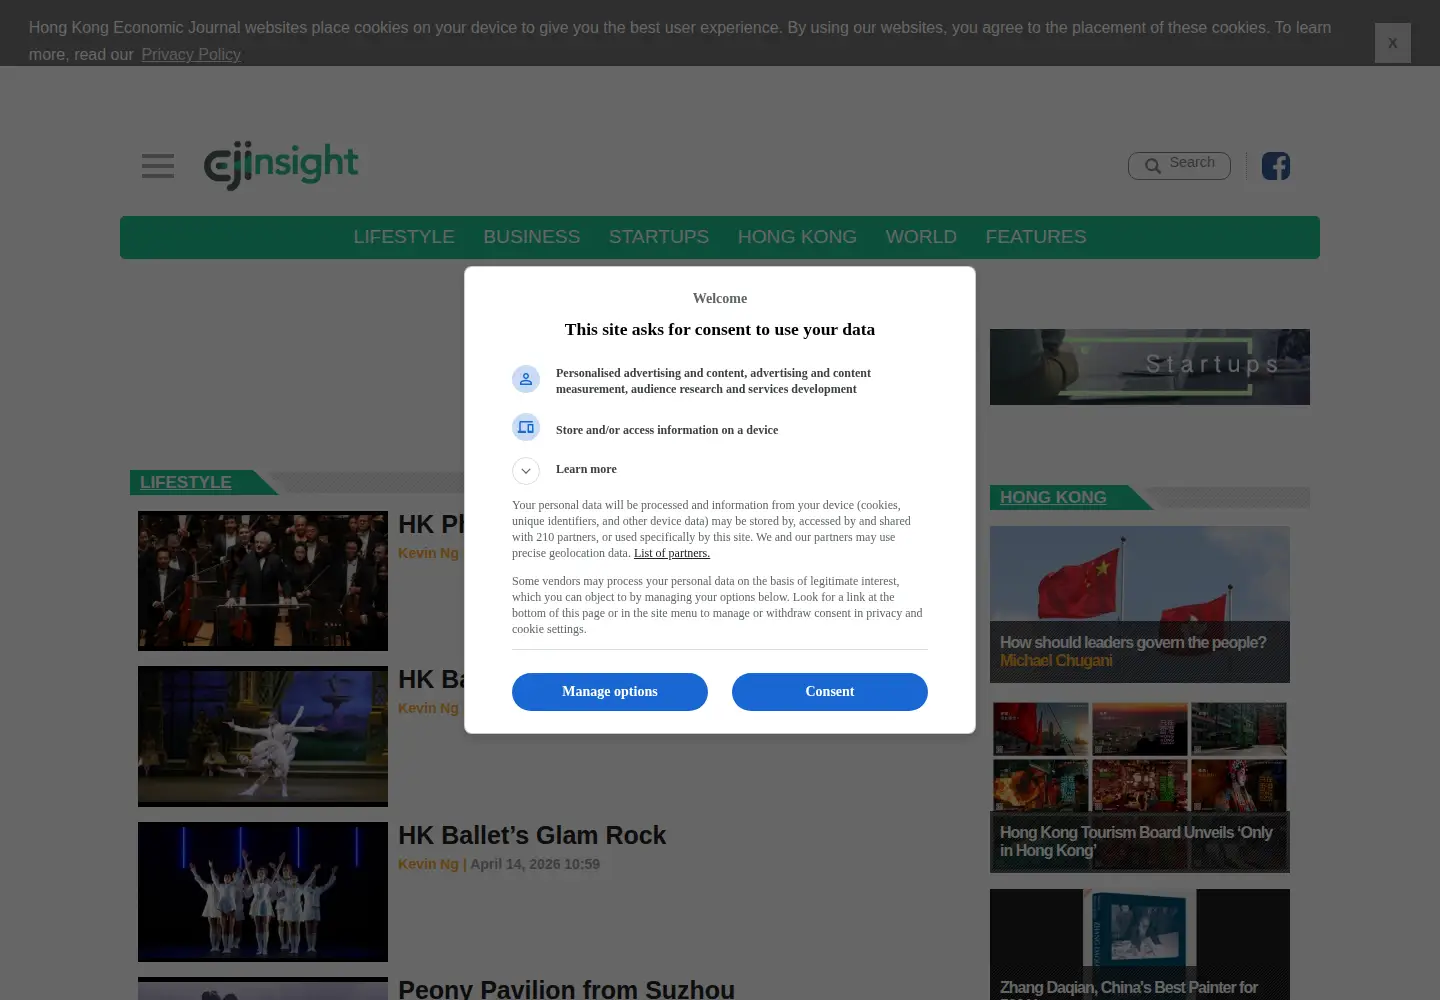Open the HK Ballet's Glam Rock headline

532,835
